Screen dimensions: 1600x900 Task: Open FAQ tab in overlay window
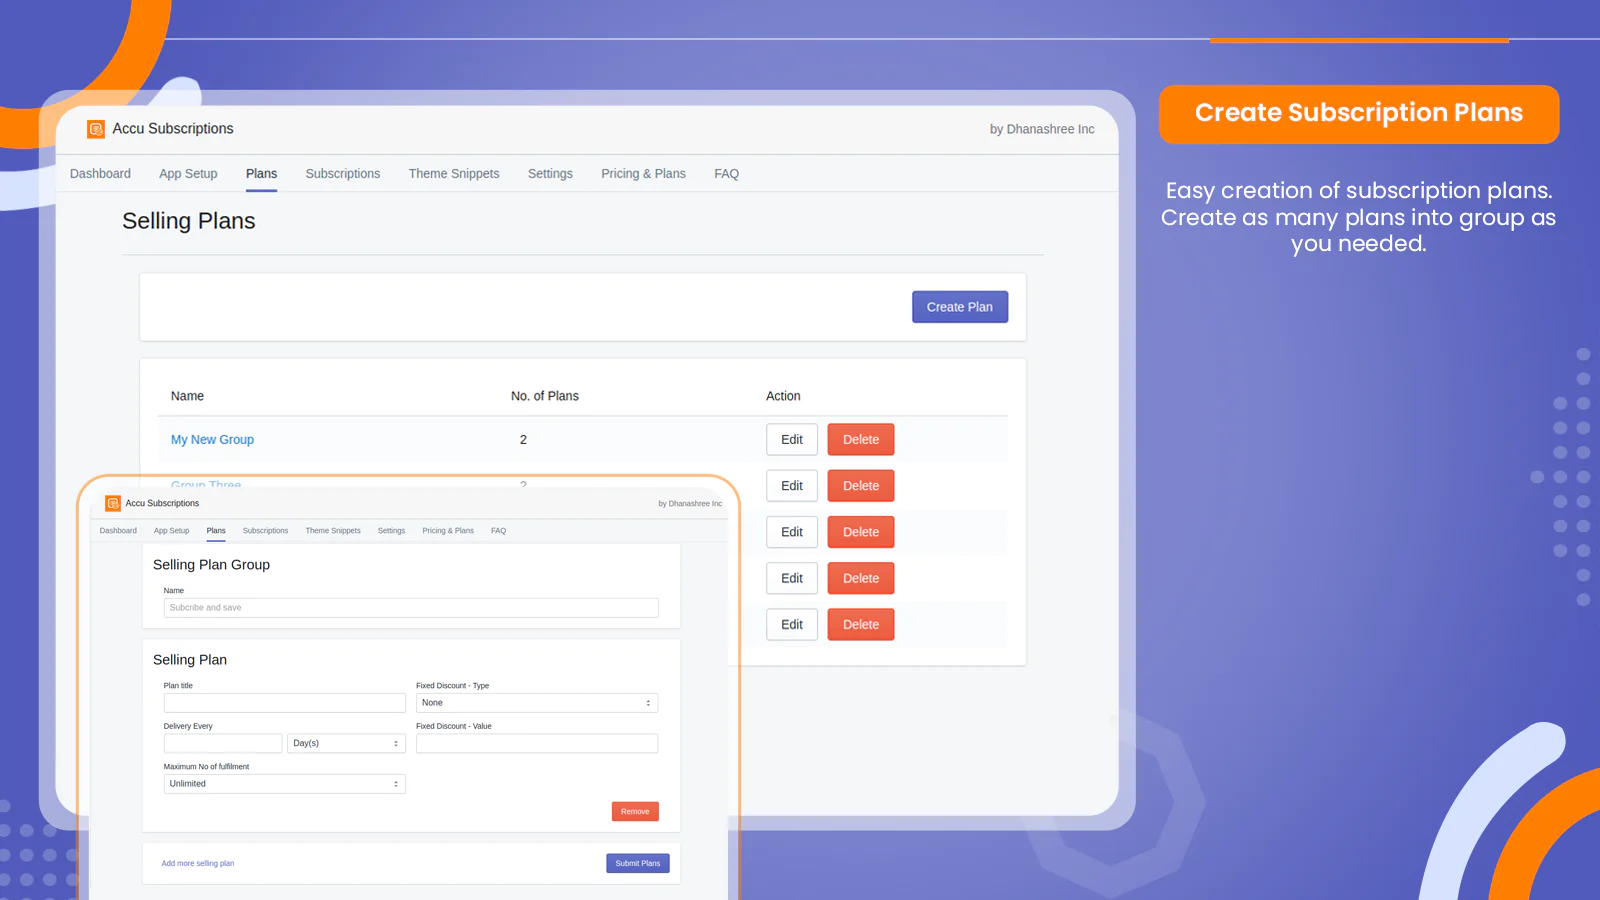click(498, 531)
